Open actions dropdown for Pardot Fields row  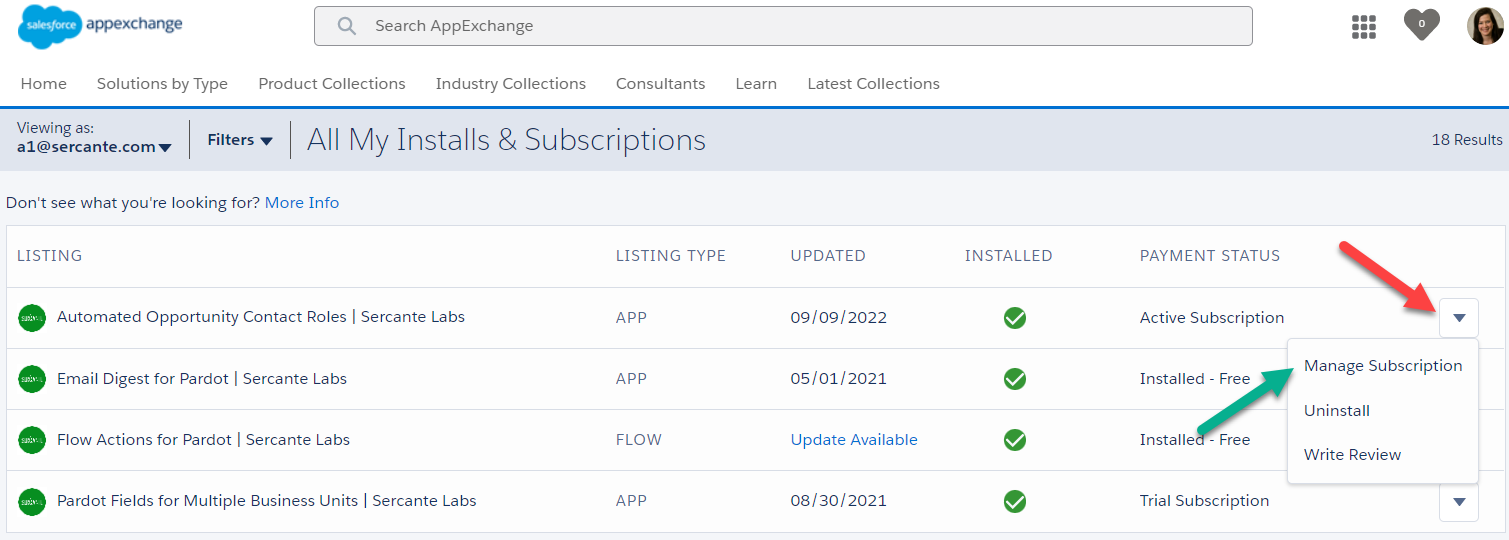pyautogui.click(x=1459, y=501)
